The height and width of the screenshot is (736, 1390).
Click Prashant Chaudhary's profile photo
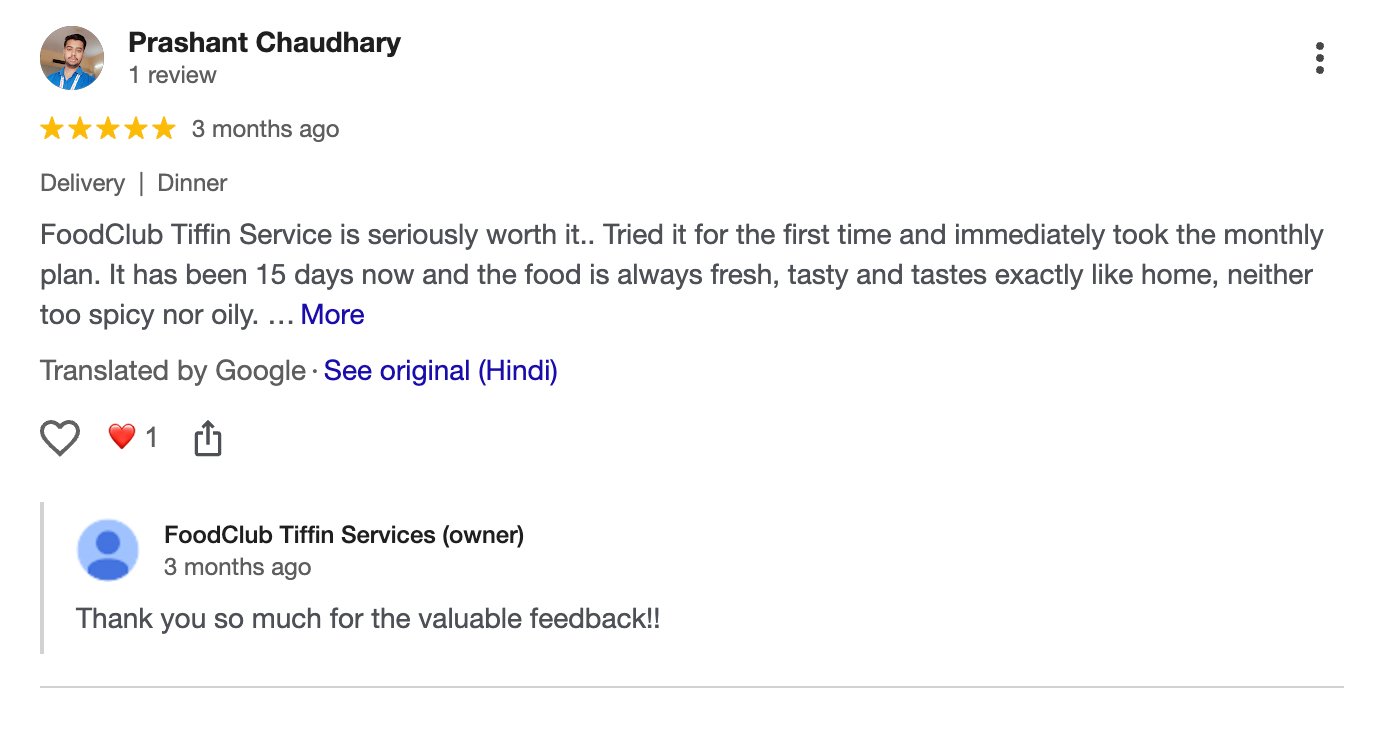point(72,58)
